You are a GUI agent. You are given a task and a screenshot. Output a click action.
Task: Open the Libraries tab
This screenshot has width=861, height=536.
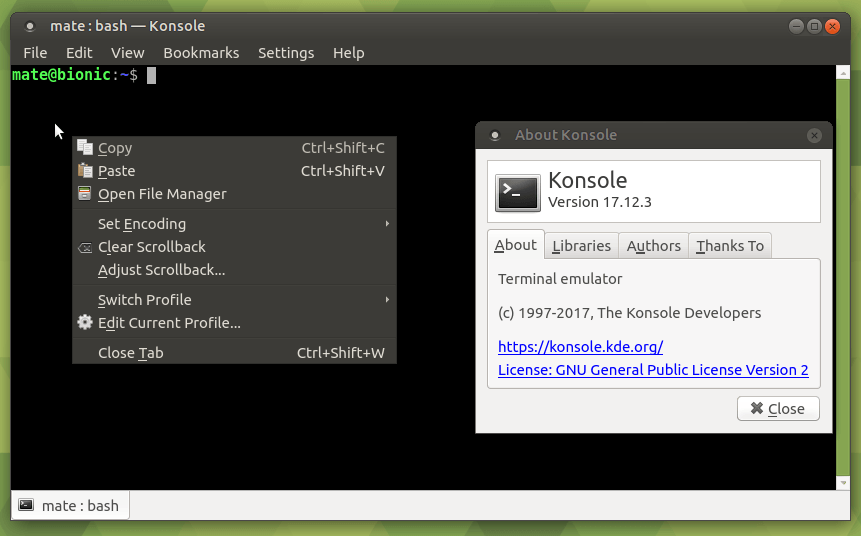point(581,246)
